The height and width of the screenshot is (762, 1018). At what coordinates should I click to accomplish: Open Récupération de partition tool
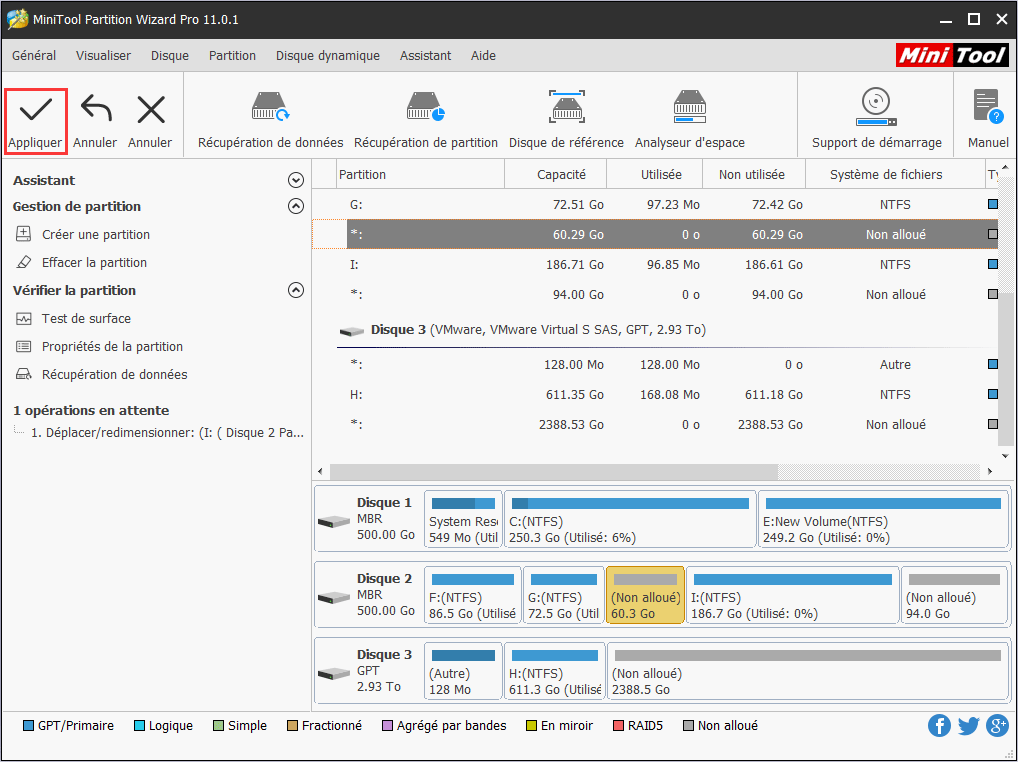pos(426,121)
